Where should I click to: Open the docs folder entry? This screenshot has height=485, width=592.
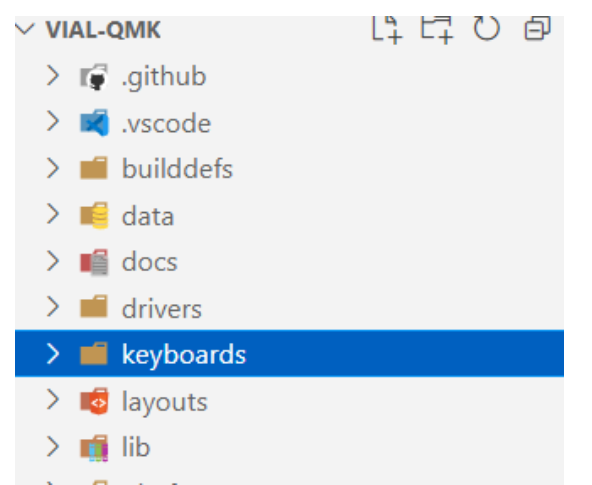[x=289, y=262]
